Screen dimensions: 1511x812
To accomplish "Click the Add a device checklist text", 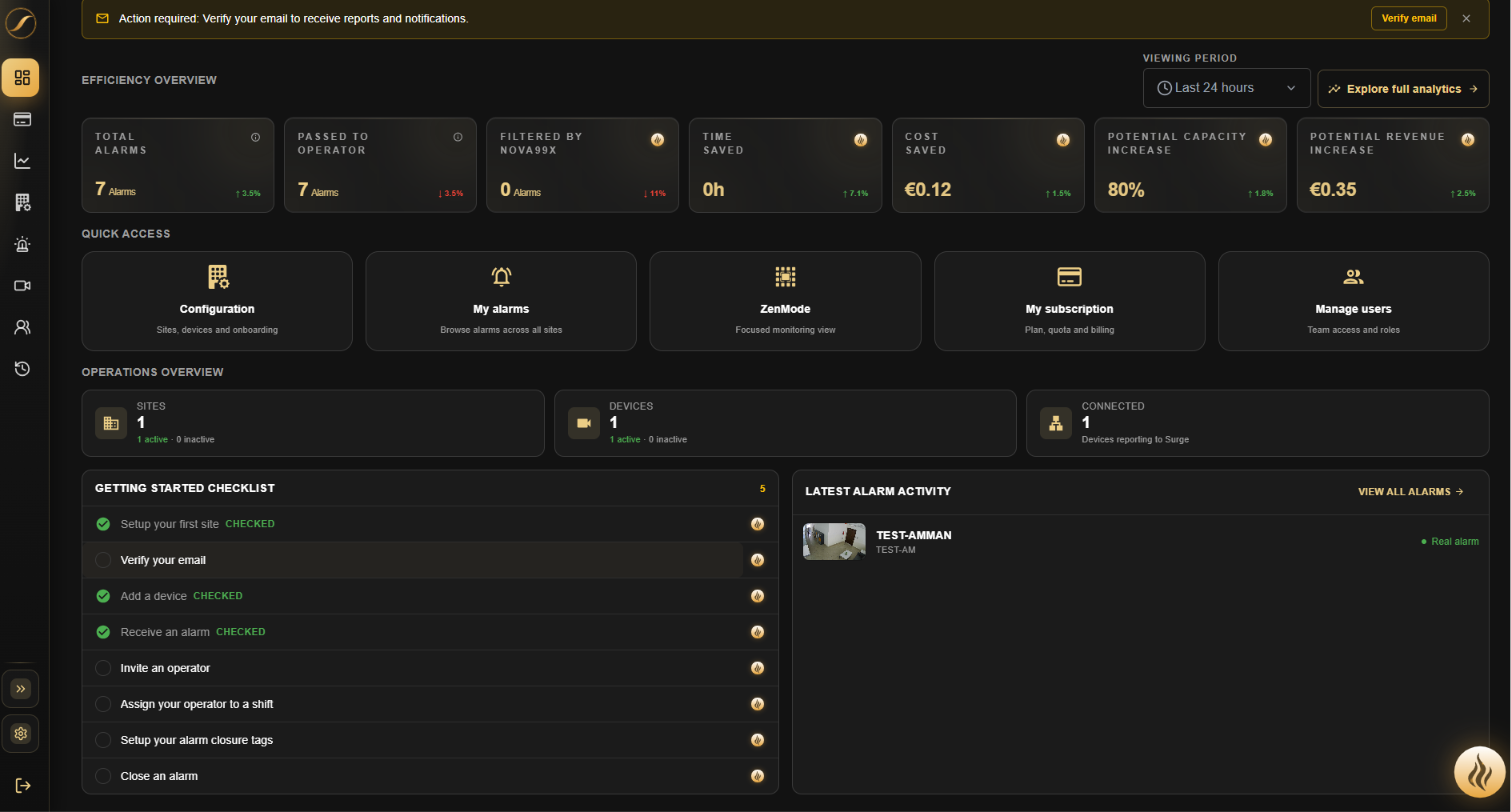I will coord(153,596).
